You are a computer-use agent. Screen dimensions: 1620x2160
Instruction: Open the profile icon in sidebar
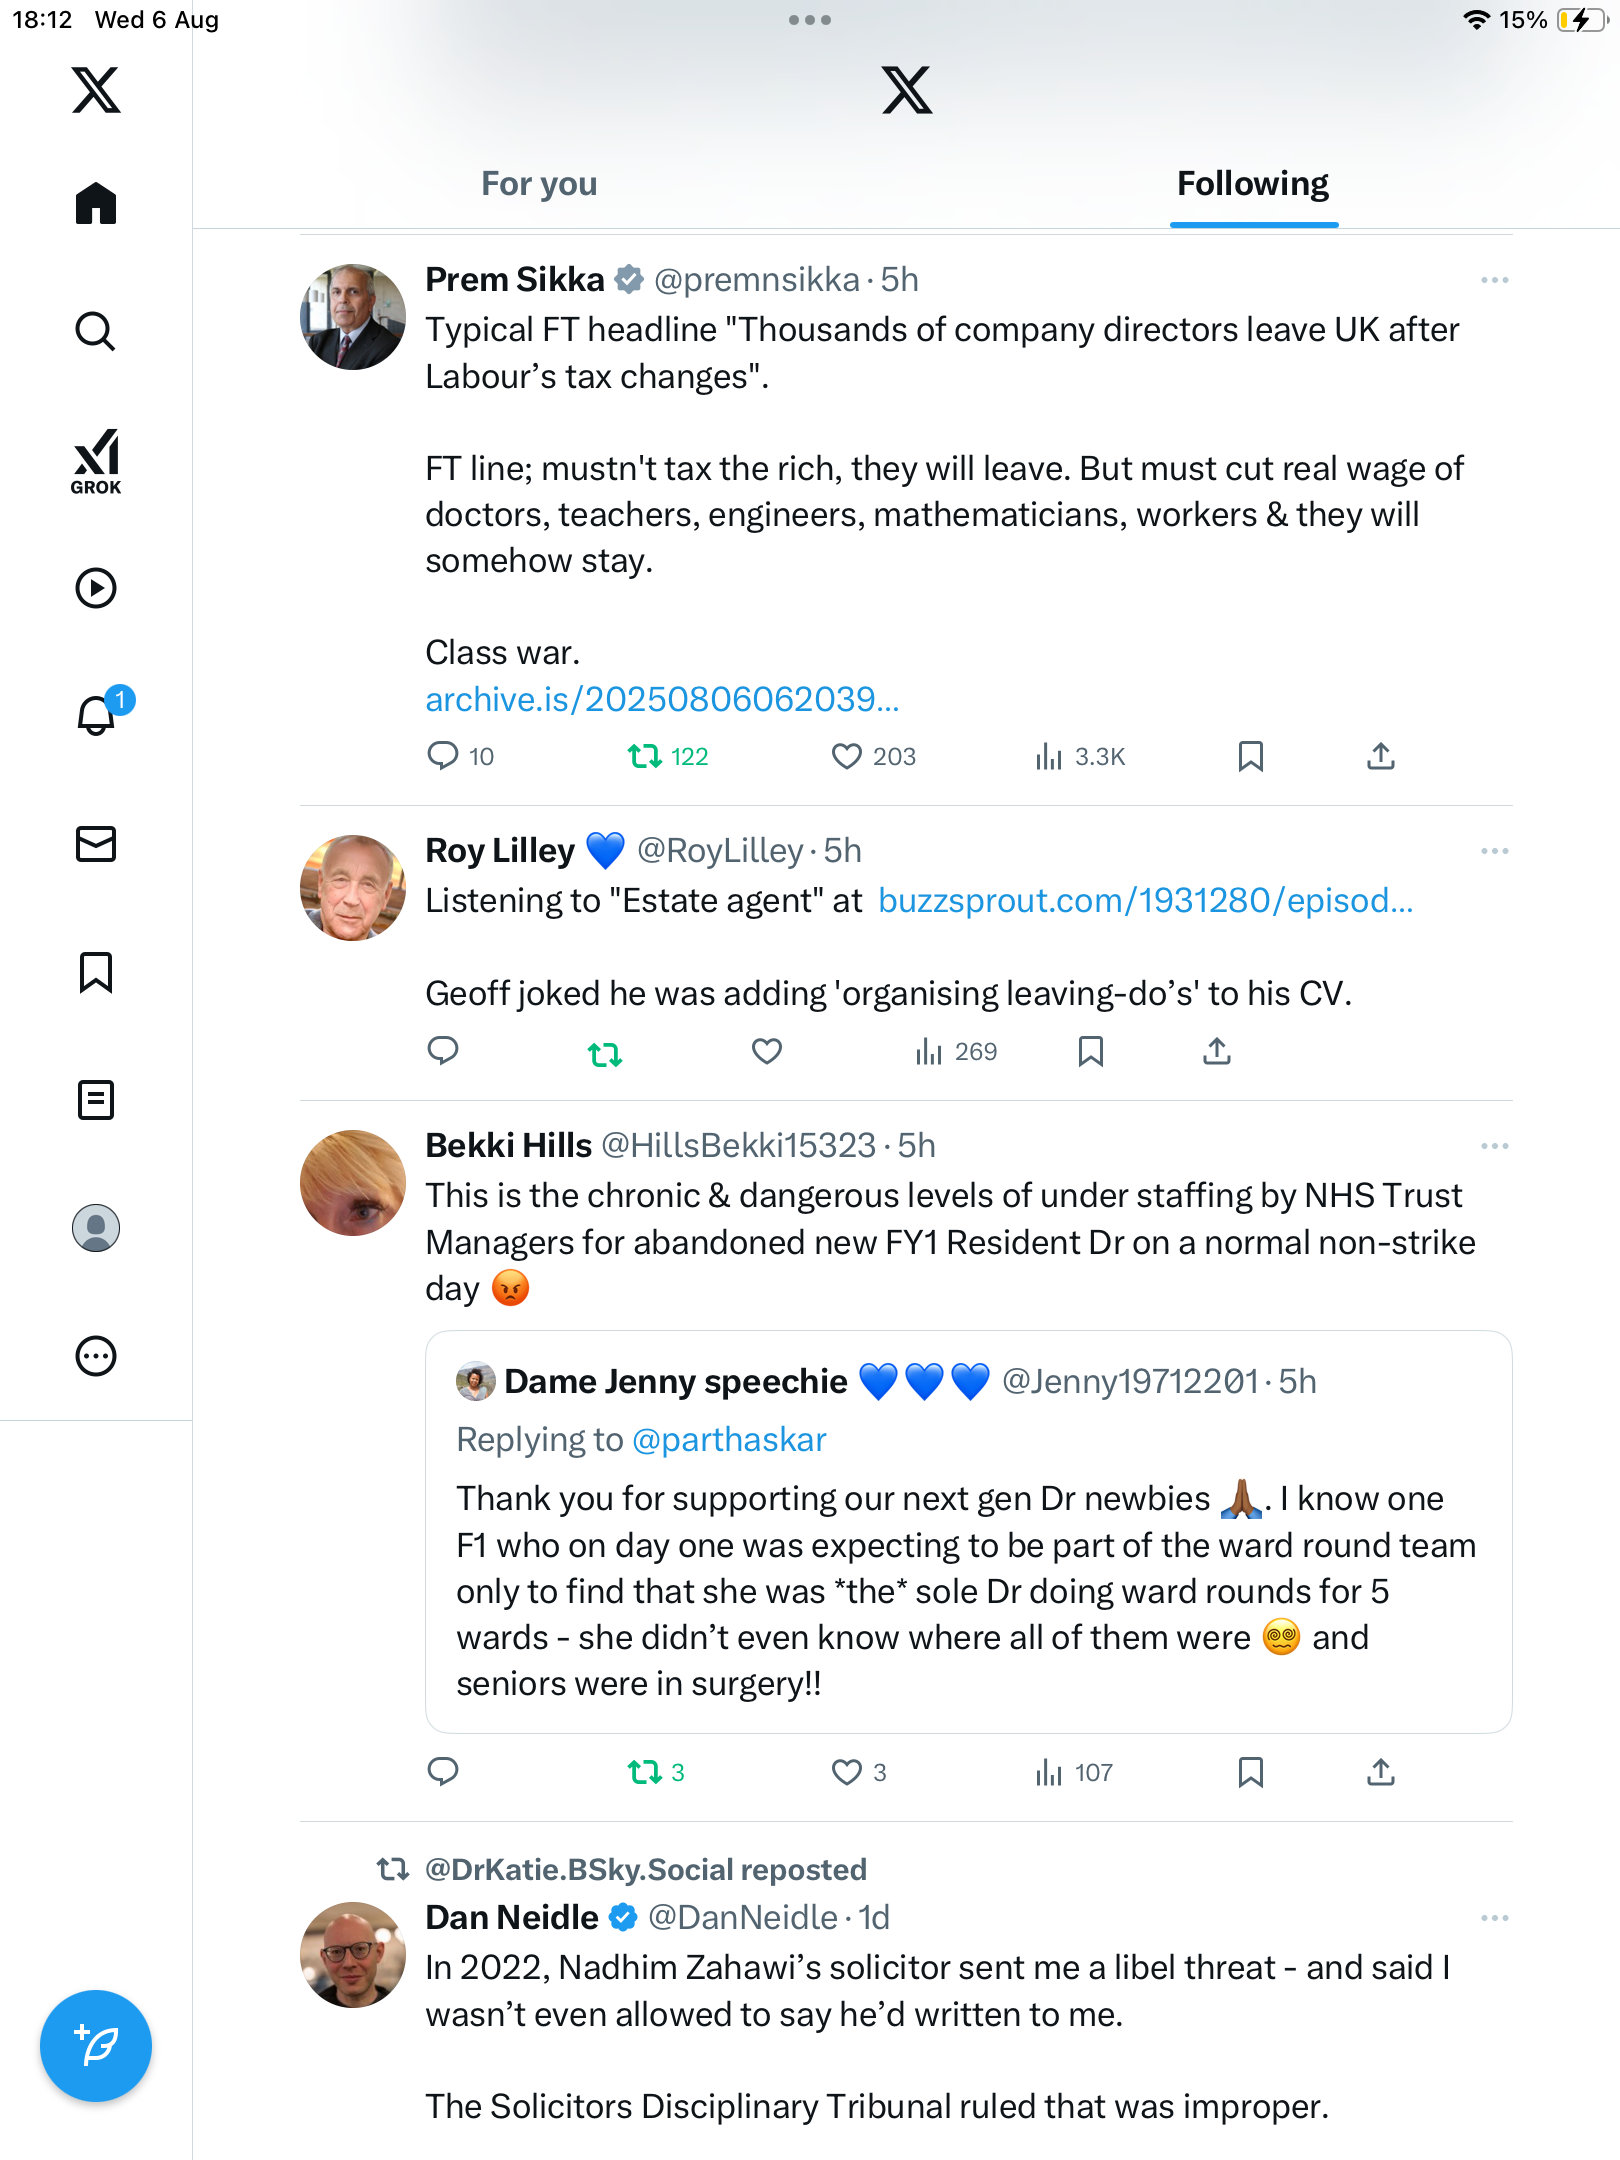(x=96, y=1228)
